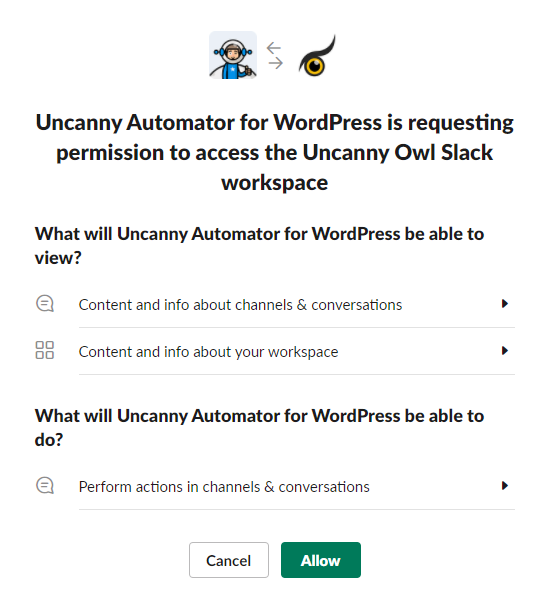Click the astronaut Uncanny Automator app icon

click(x=233, y=55)
